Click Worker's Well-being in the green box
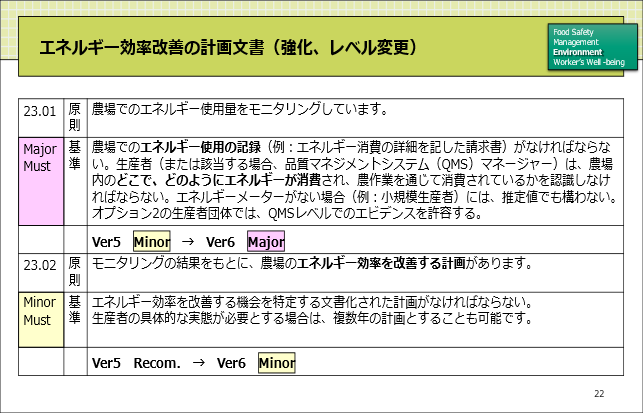 pos(589,62)
